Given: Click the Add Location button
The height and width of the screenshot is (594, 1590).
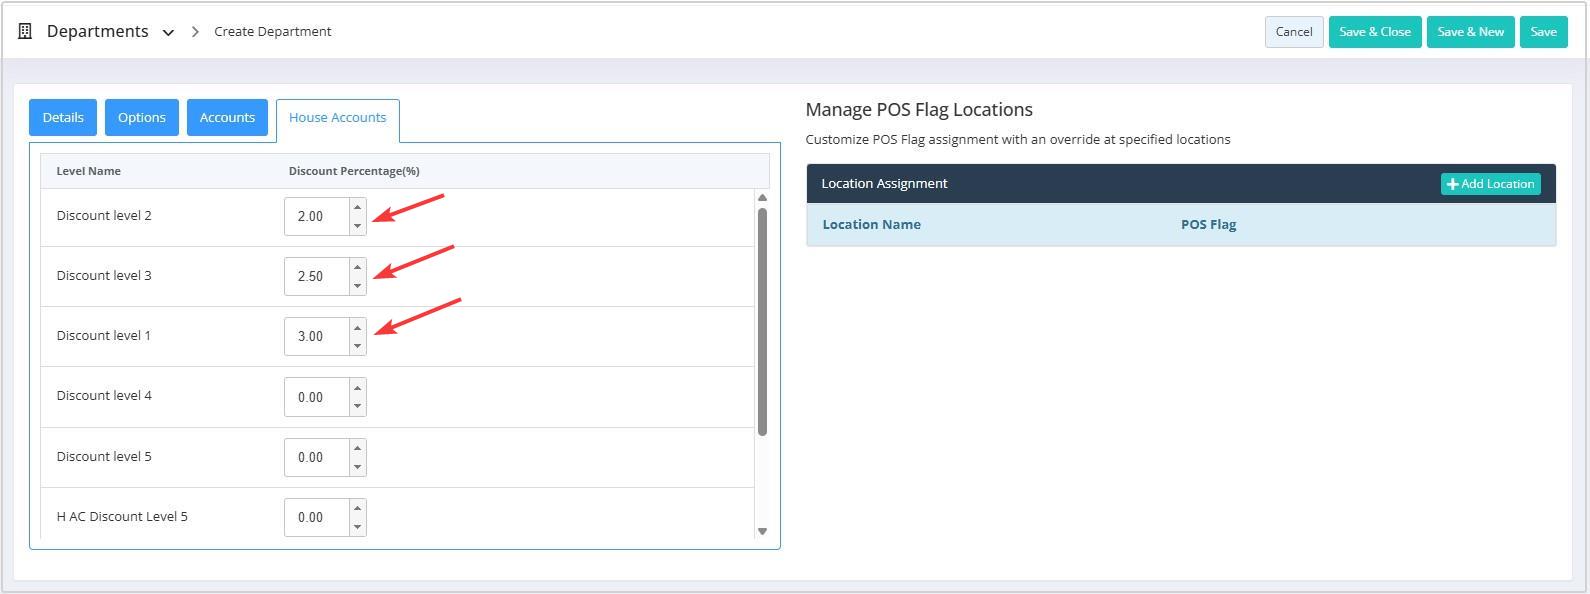Looking at the screenshot, I should 1490,184.
